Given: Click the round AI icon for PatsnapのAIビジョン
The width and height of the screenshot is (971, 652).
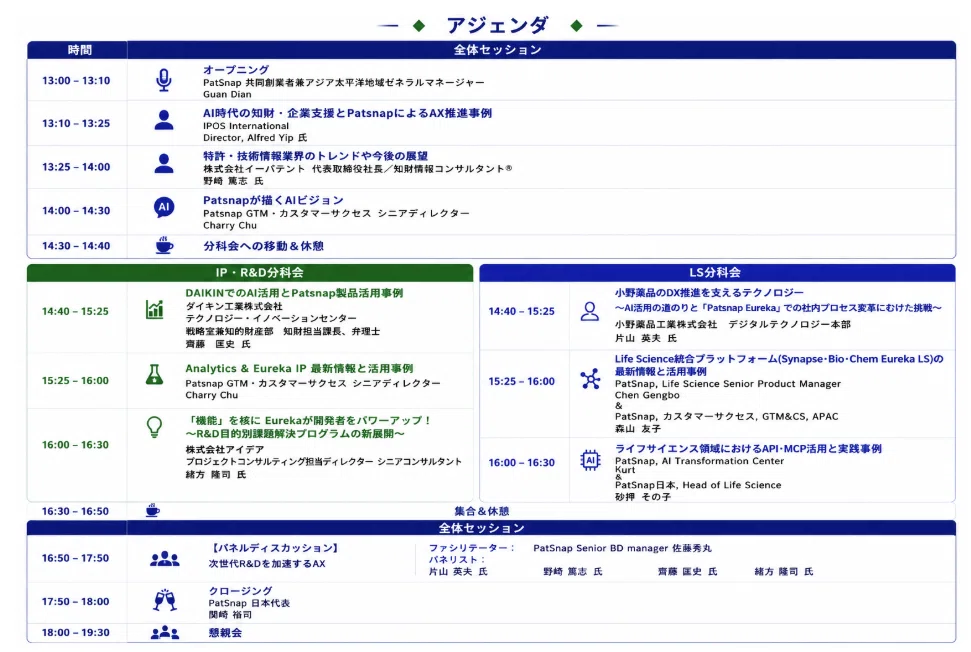Looking at the screenshot, I should tap(163, 207).
